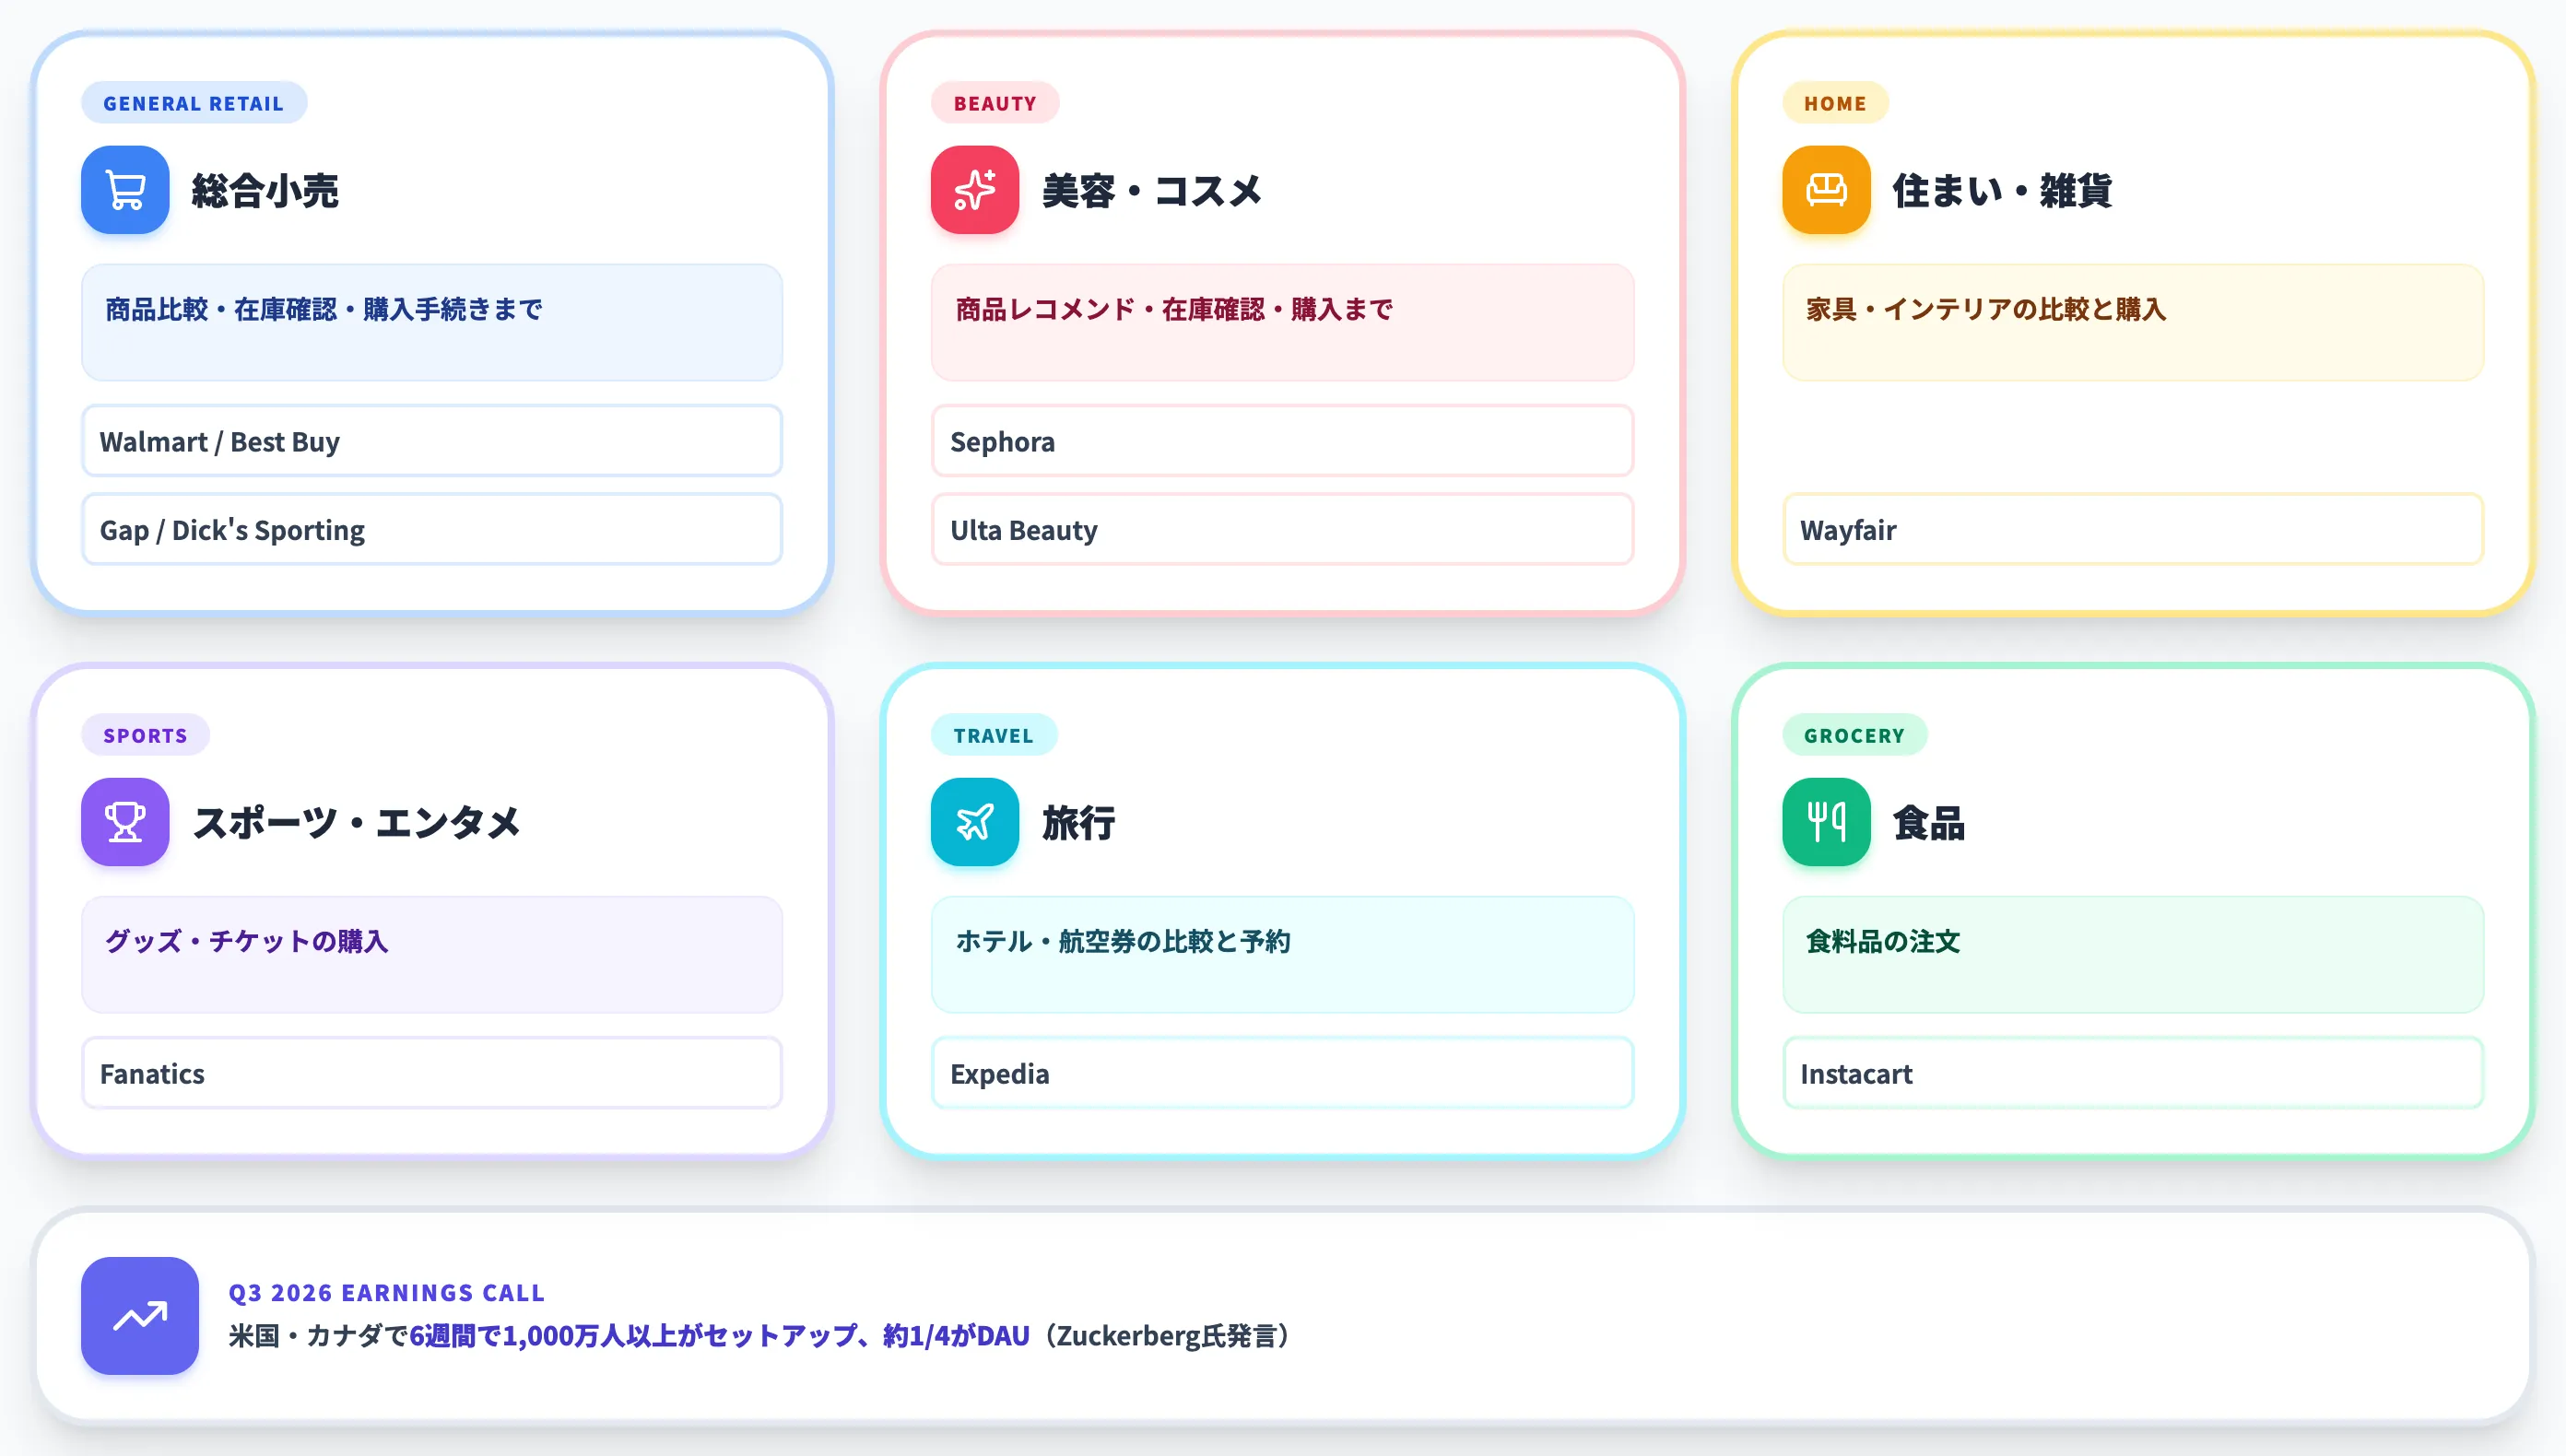Screen dimensions: 2566x1456
Task: Click the pink sparkles beauty icon
Action: click(975, 190)
